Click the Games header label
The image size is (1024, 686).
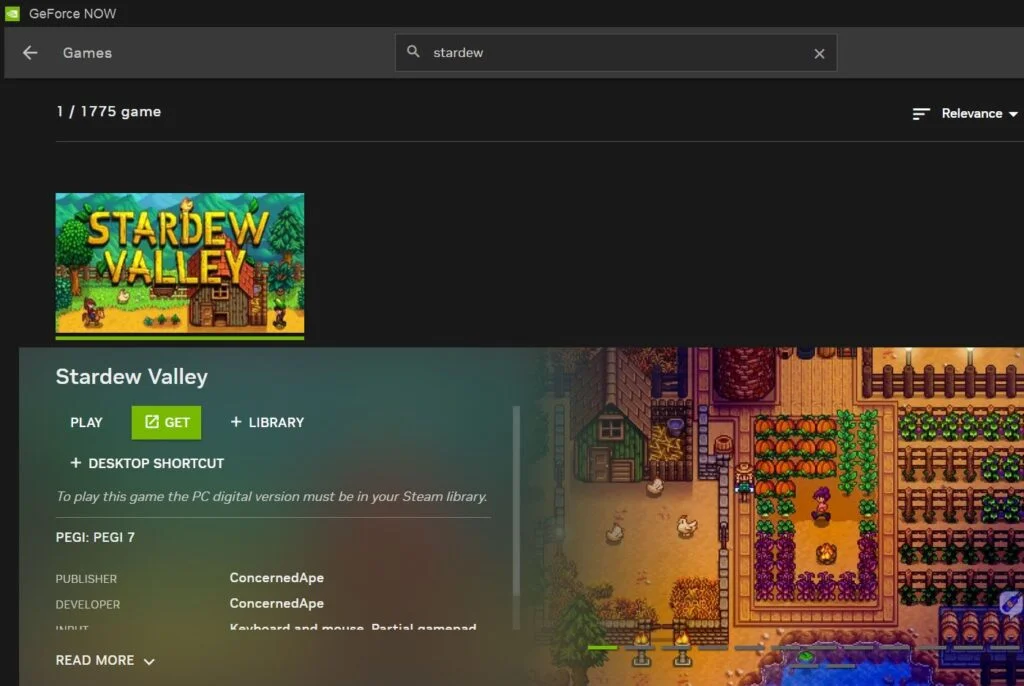pos(88,53)
